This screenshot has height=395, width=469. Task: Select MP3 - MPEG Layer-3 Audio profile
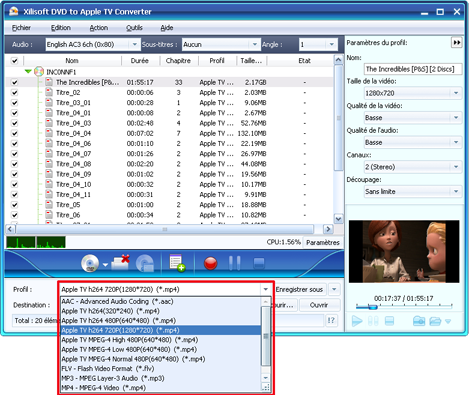coord(161,378)
